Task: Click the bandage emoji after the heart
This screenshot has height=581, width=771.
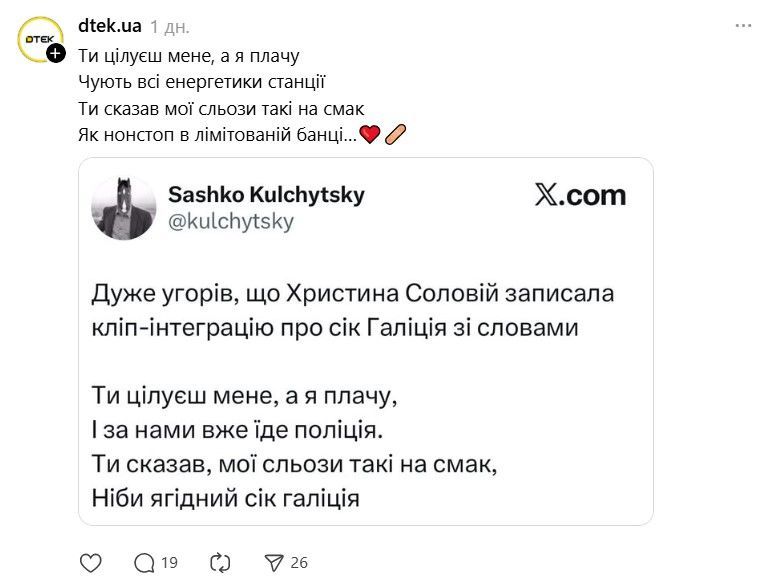Action: click(x=395, y=135)
